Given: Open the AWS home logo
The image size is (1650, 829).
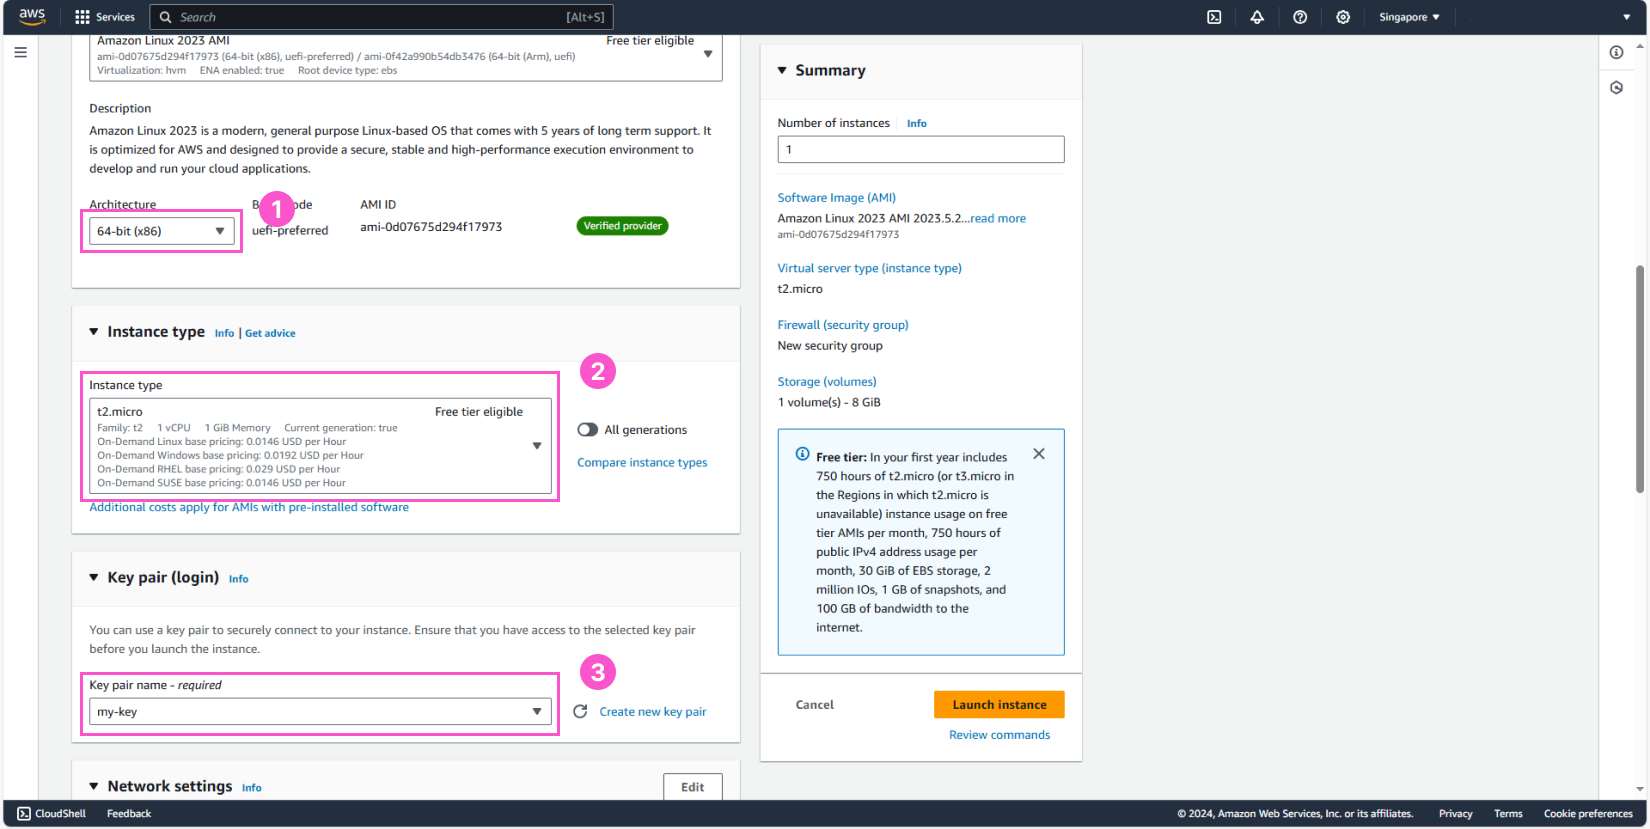Looking at the screenshot, I should [x=32, y=16].
